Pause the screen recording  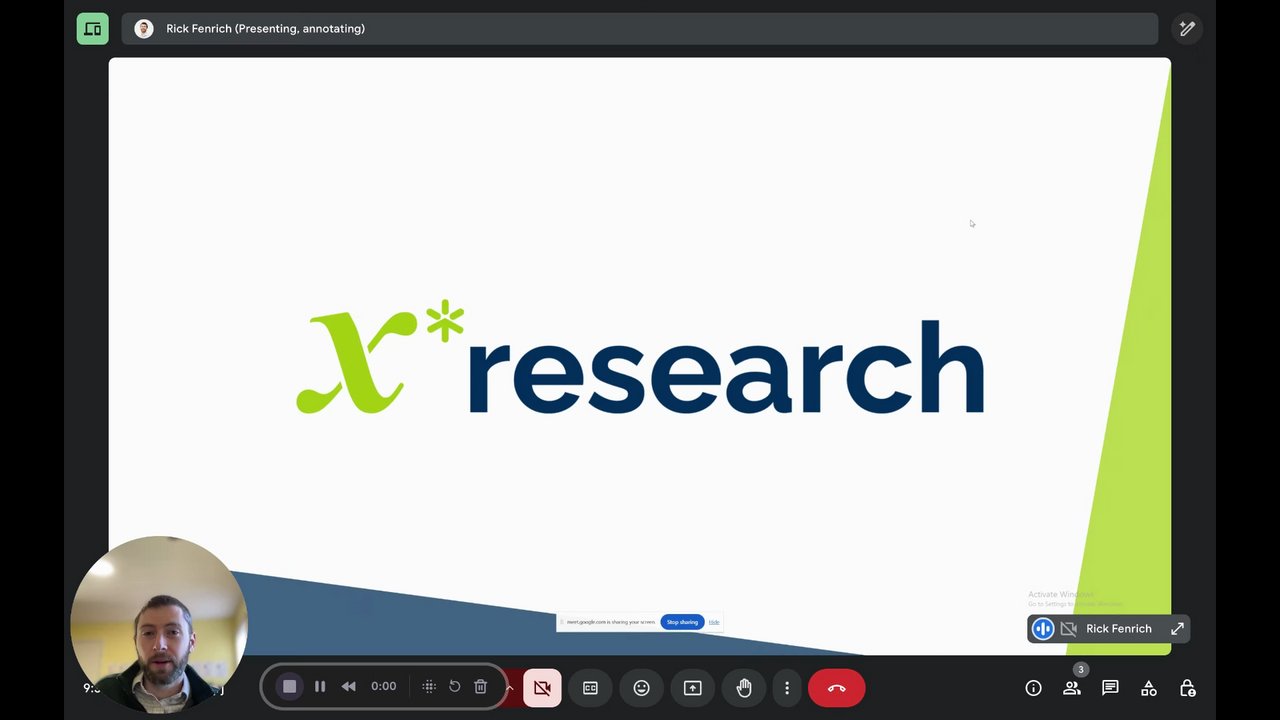pyautogui.click(x=320, y=687)
